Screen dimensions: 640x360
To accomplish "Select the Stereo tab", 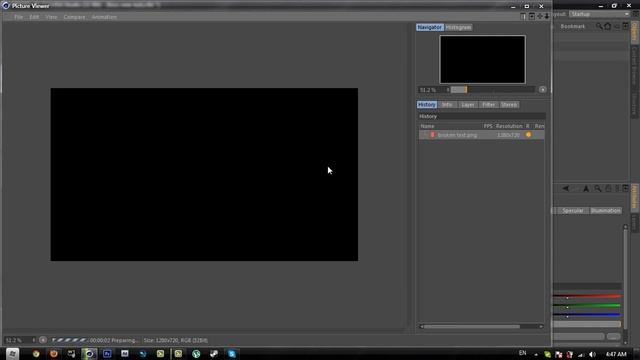I will [x=509, y=105].
